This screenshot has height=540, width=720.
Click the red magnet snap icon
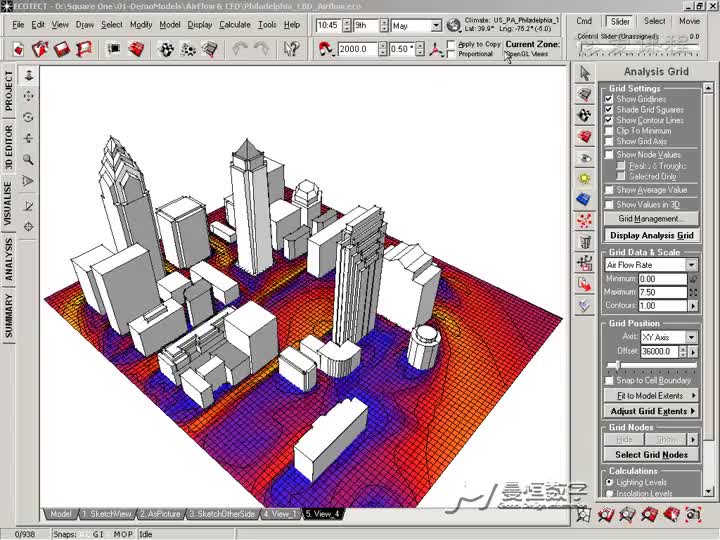(326, 49)
